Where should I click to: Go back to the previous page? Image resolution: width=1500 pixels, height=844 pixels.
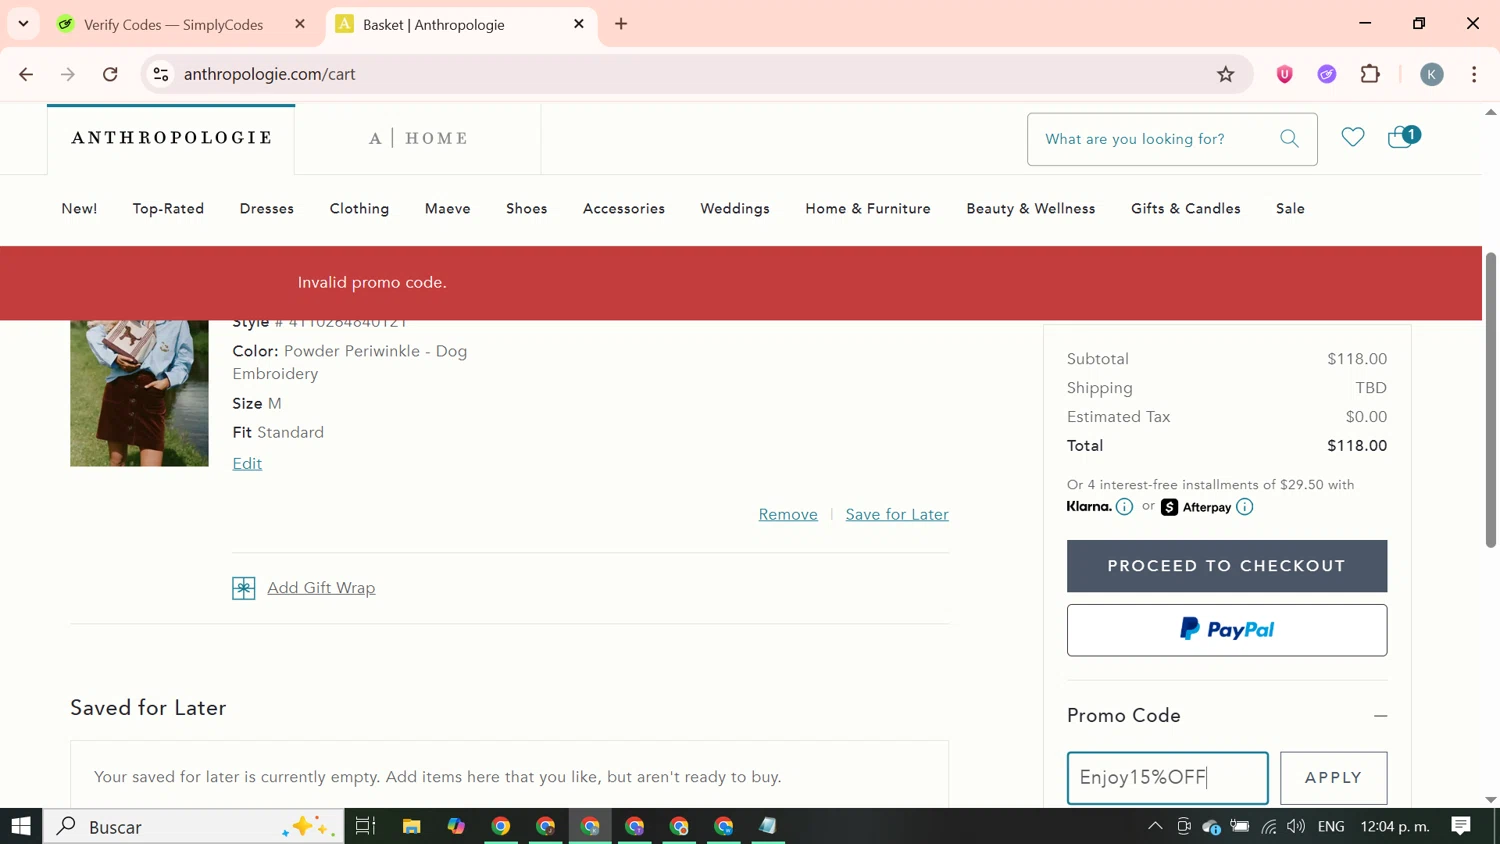[x=26, y=74]
